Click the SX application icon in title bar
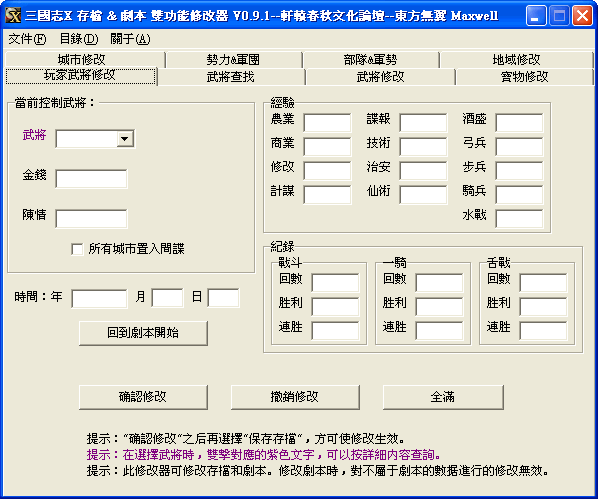Image resolution: width=598 pixels, height=499 pixels. click(13, 16)
